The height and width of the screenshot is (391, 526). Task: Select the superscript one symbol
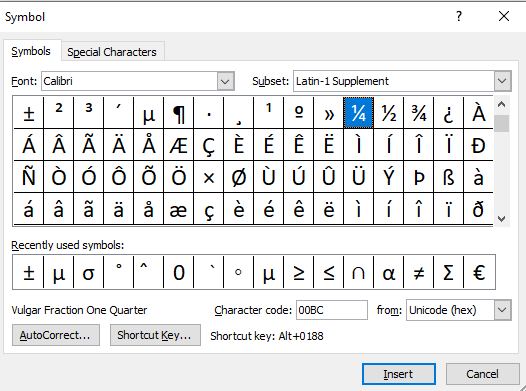(268, 113)
